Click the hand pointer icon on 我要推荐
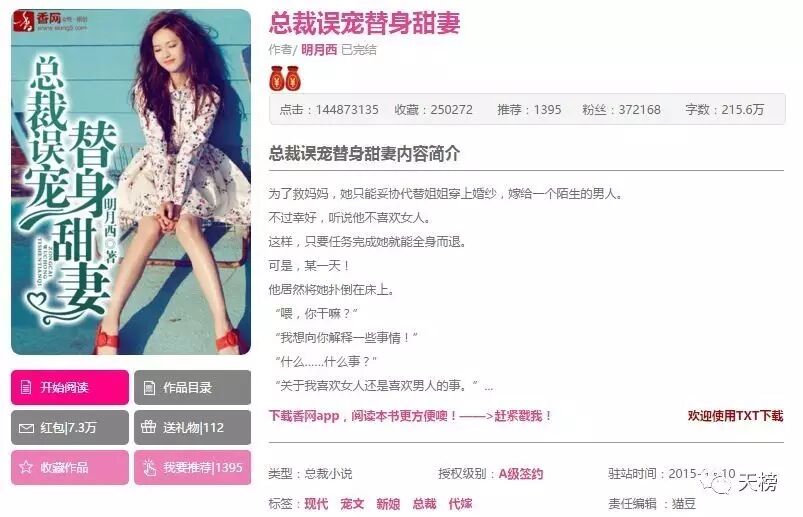This screenshot has width=803, height=517. pyautogui.click(x=150, y=467)
